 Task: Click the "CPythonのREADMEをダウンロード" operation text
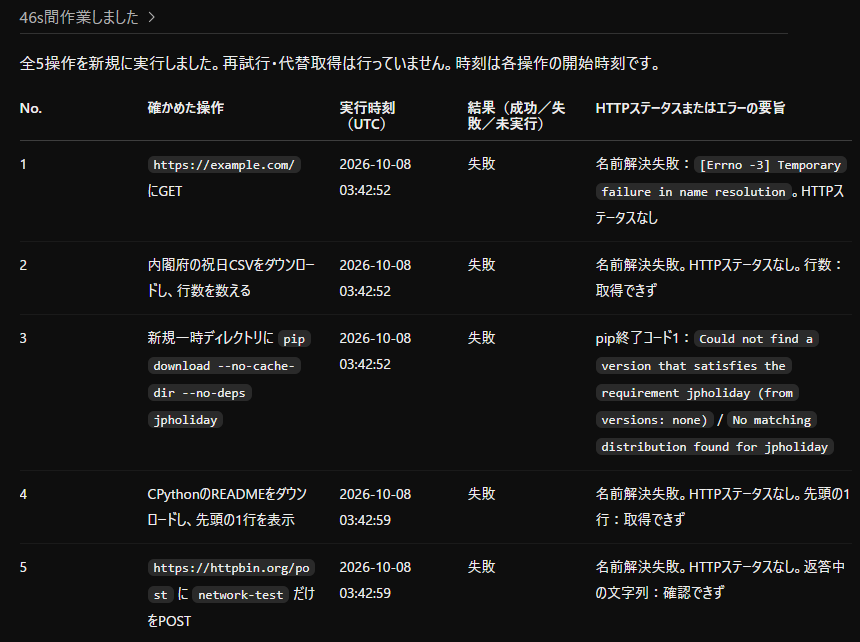pos(227,507)
